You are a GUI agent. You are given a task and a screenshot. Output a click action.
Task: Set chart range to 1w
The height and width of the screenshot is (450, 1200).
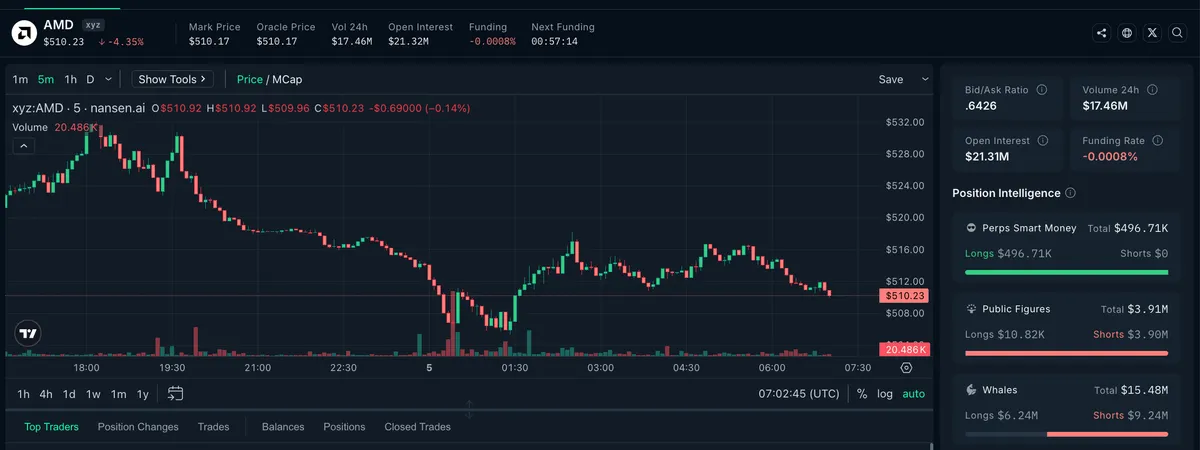93,394
